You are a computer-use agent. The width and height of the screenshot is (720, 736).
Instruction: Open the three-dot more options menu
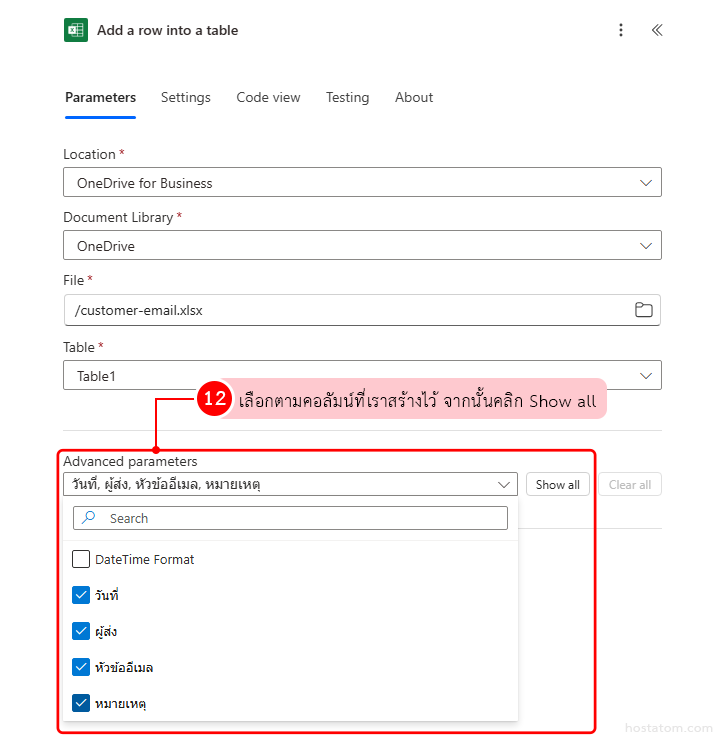pyautogui.click(x=621, y=30)
